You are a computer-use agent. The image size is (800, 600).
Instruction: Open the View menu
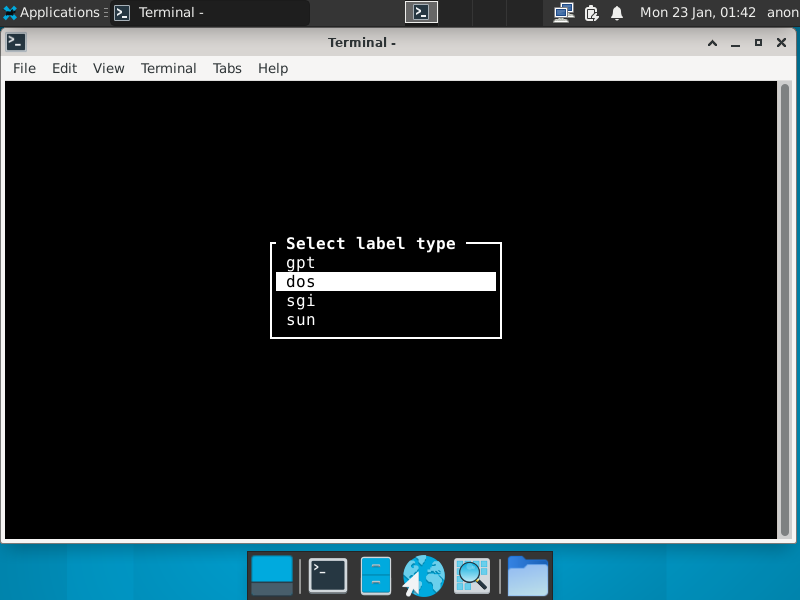pos(109,68)
